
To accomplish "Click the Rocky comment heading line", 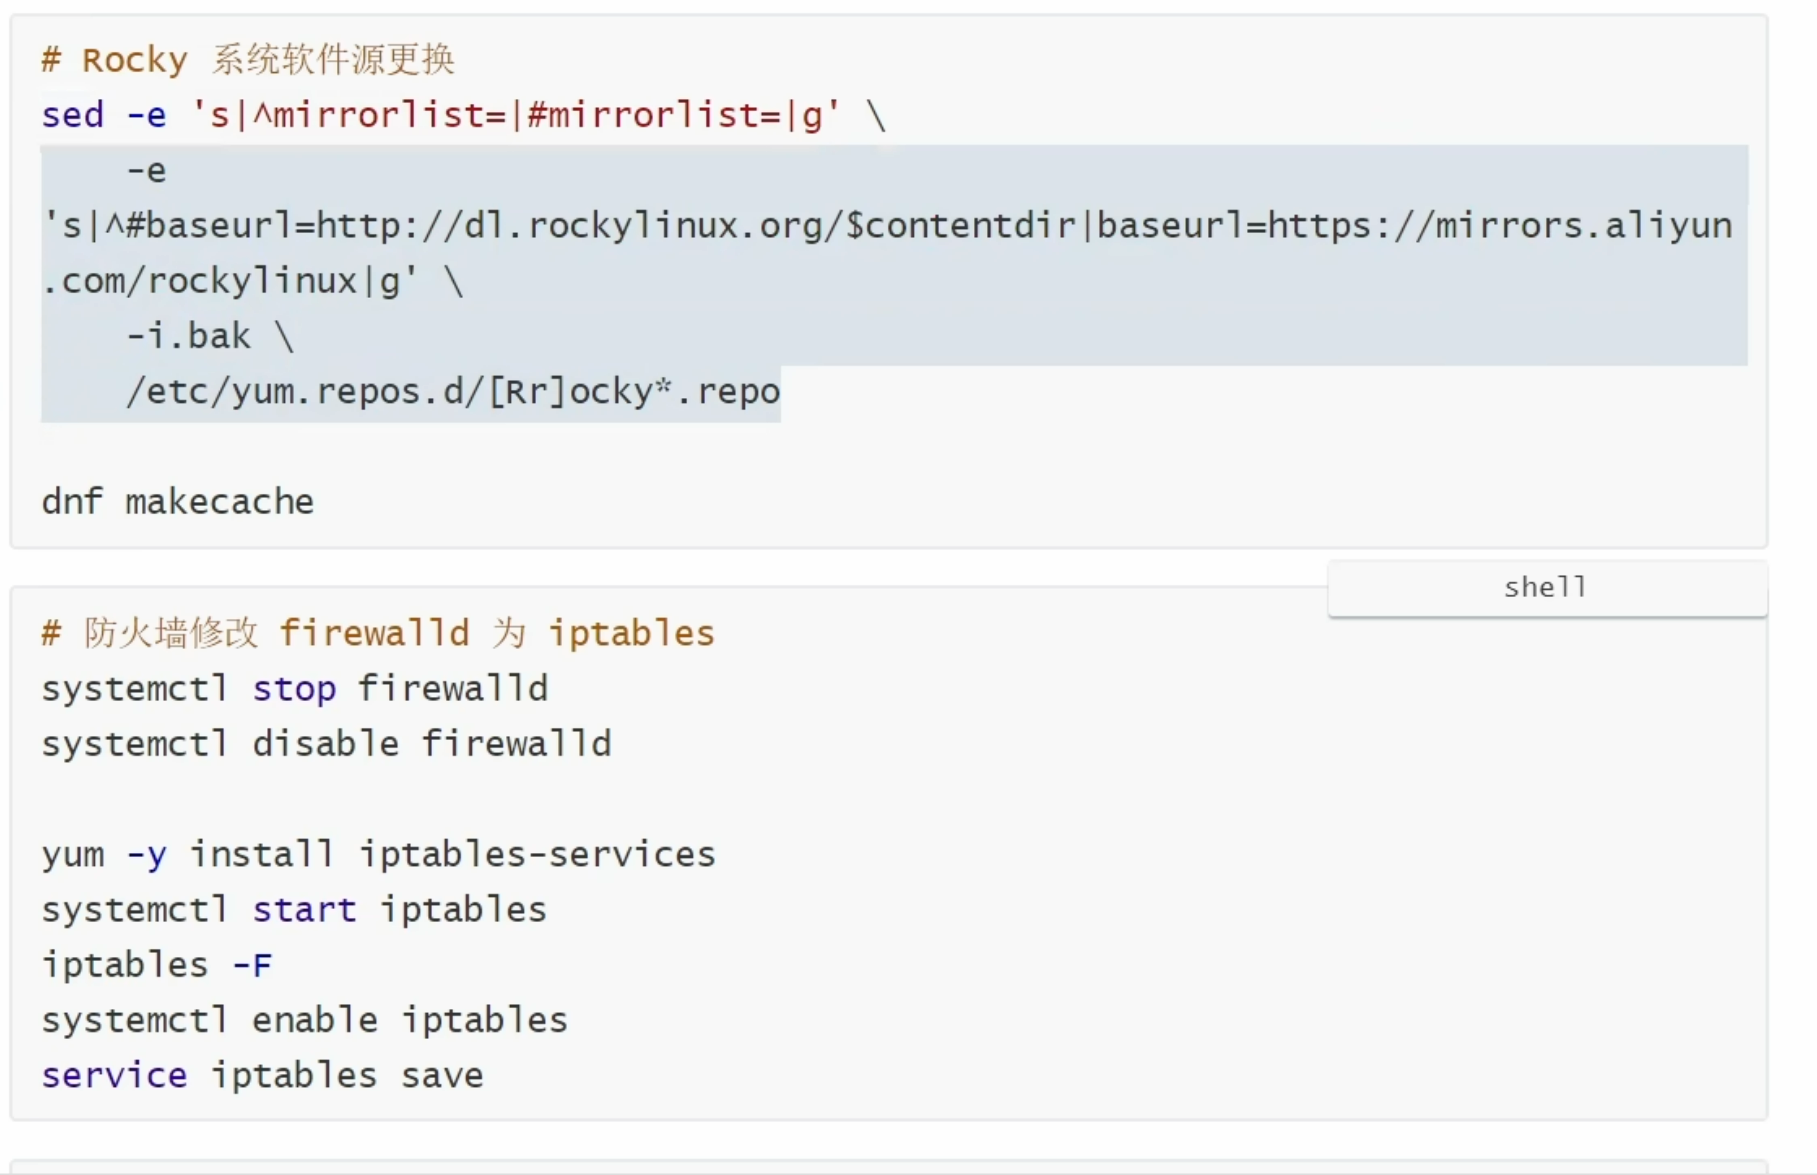I will coord(248,60).
